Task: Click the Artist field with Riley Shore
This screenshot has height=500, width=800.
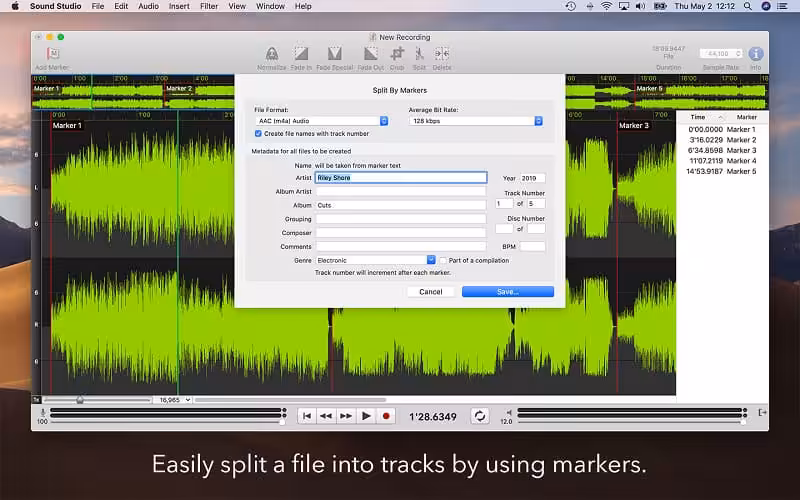Action: point(401,178)
